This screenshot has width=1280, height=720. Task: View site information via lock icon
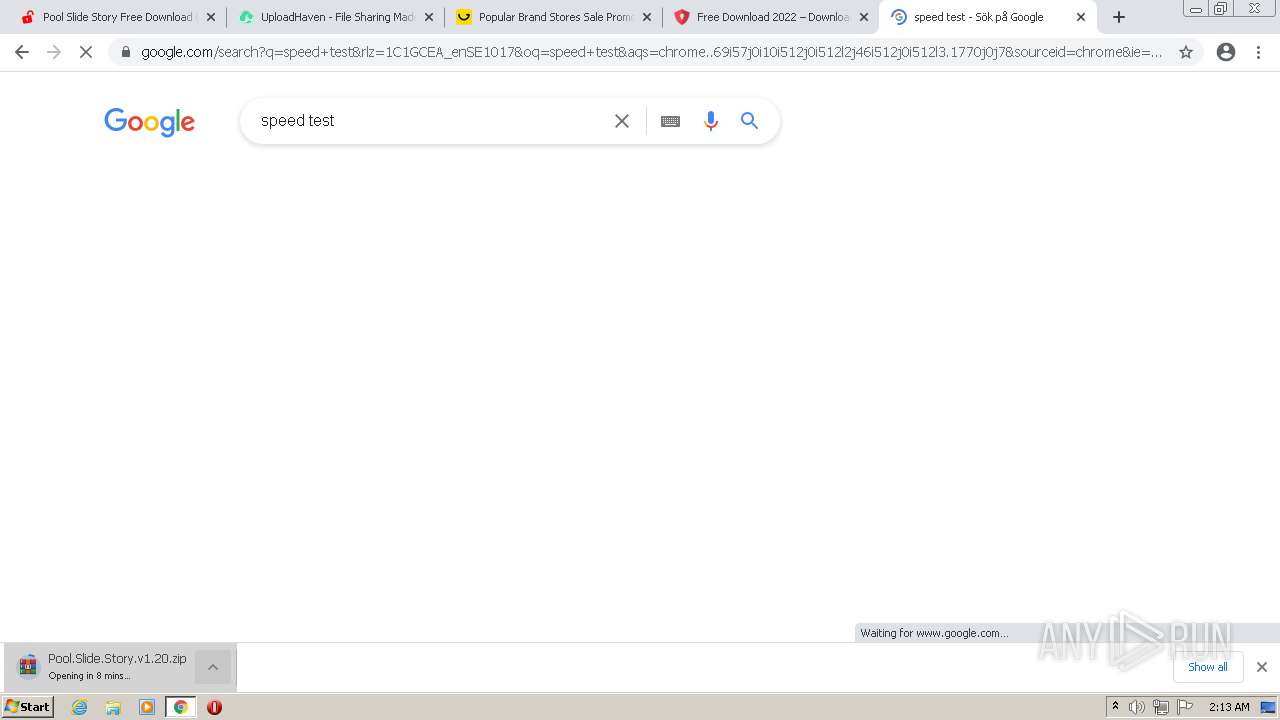125,52
